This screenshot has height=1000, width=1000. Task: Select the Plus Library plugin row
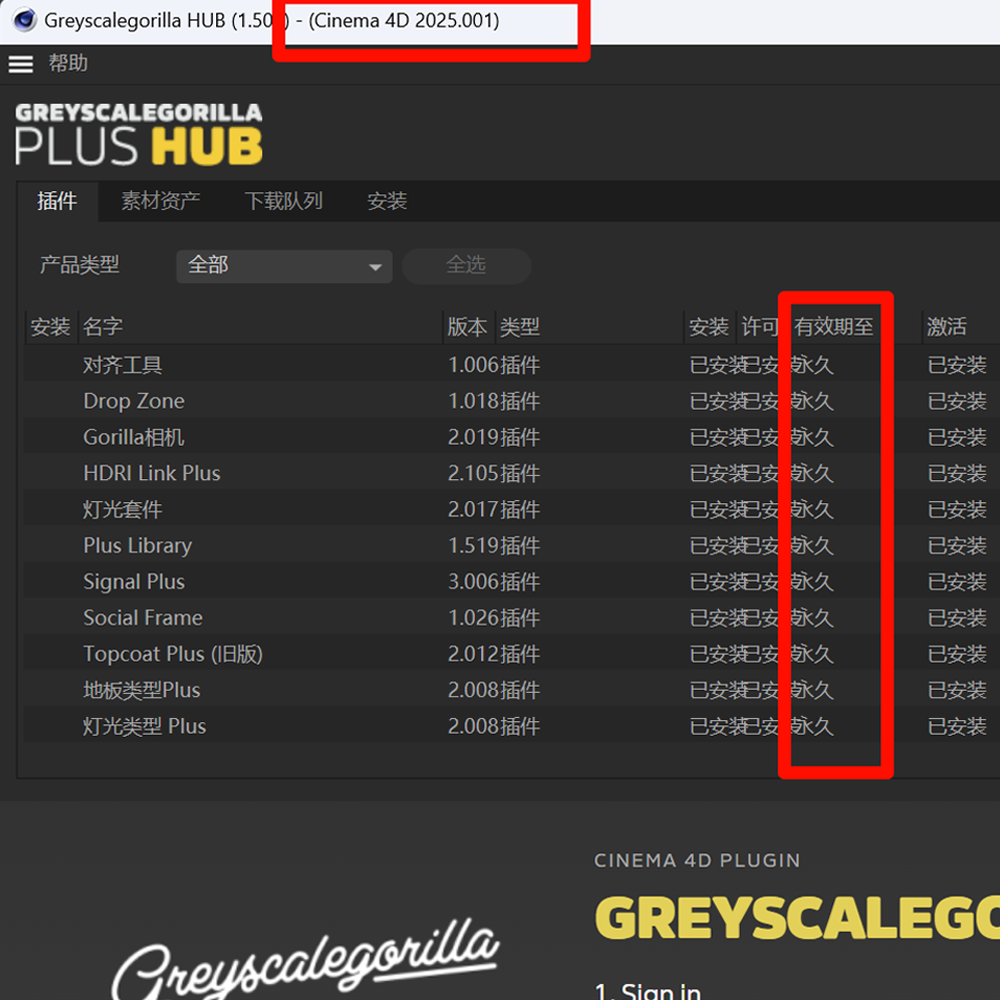pos(512,545)
